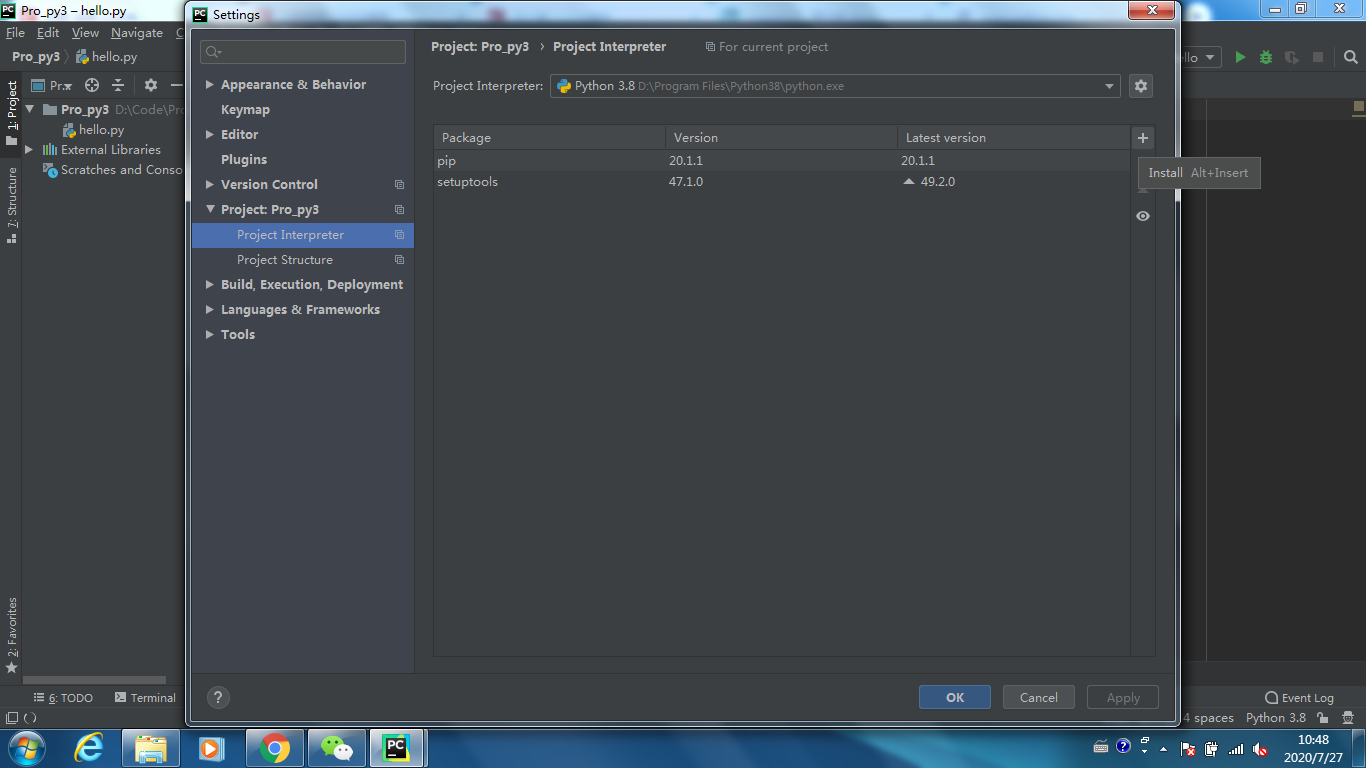The height and width of the screenshot is (768, 1366).
Task: Click the inspector hat icon in status bar
Action: click(x=1348, y=718)
